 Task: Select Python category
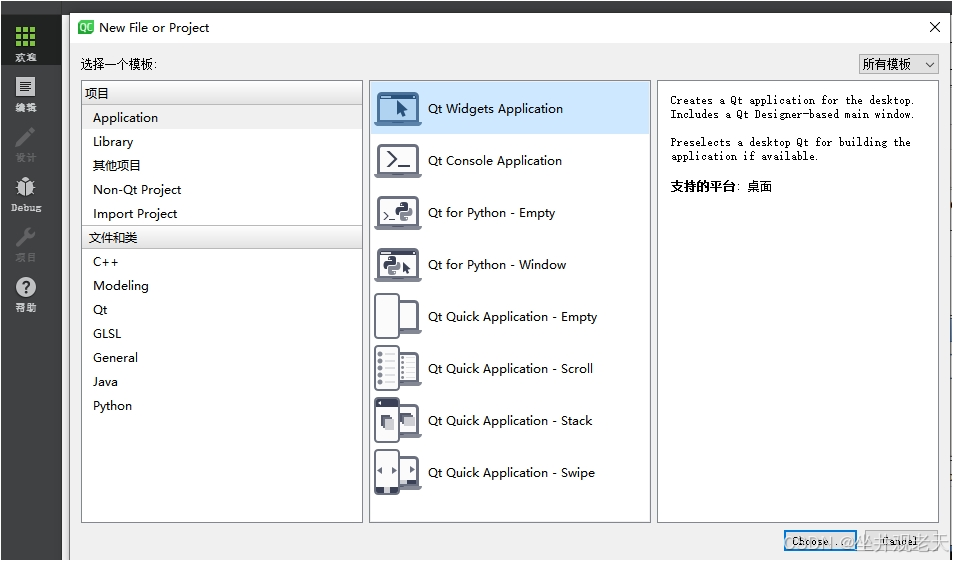coord(222,406)
